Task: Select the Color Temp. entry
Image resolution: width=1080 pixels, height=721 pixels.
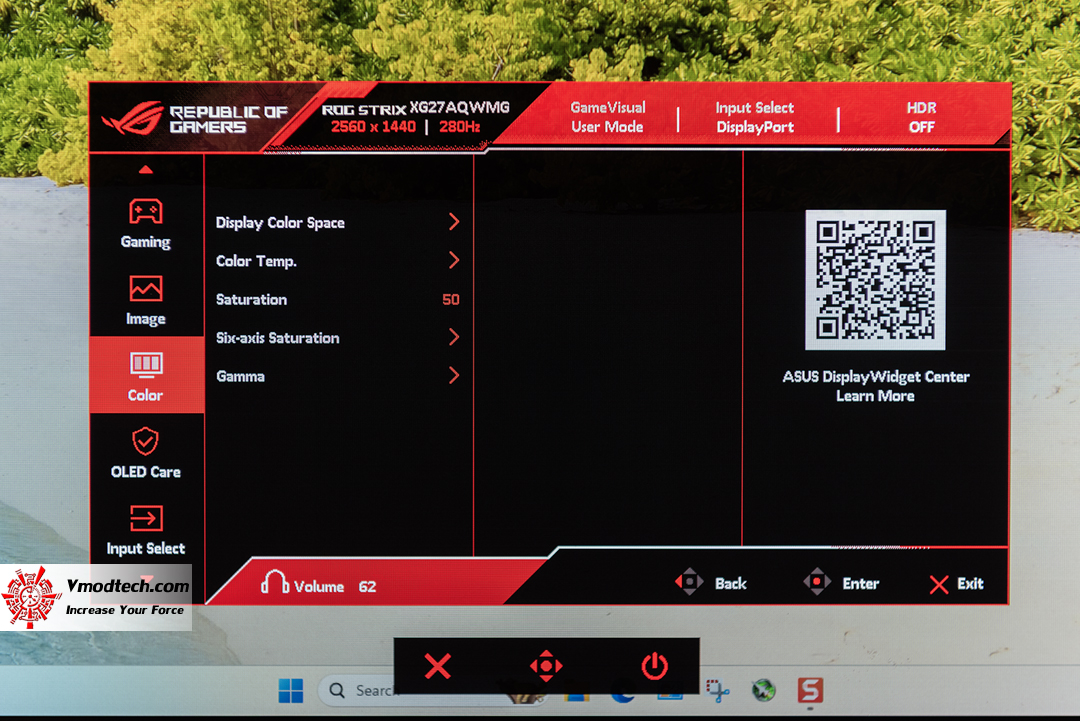Action: pos(338,261)
